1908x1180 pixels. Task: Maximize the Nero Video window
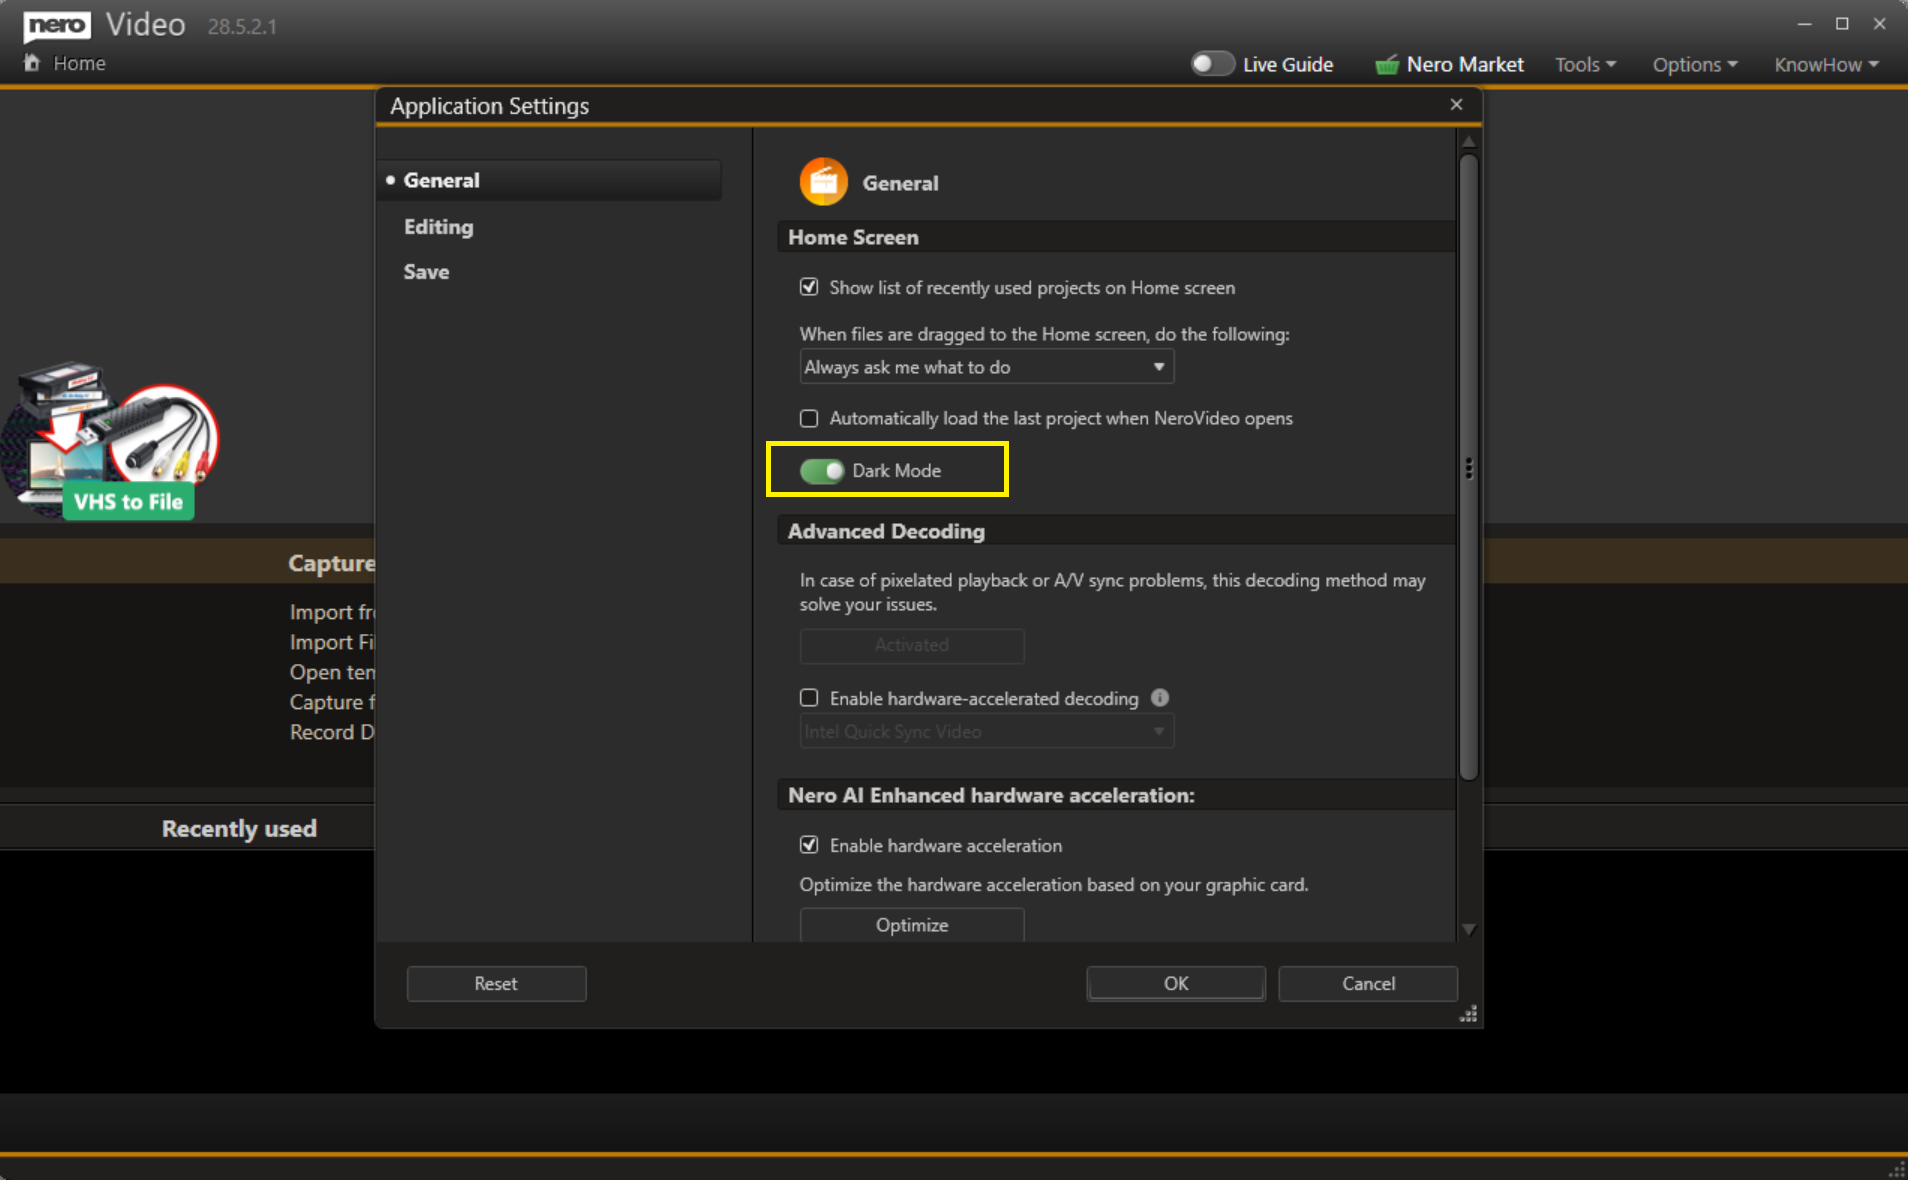click(1842, 24)
